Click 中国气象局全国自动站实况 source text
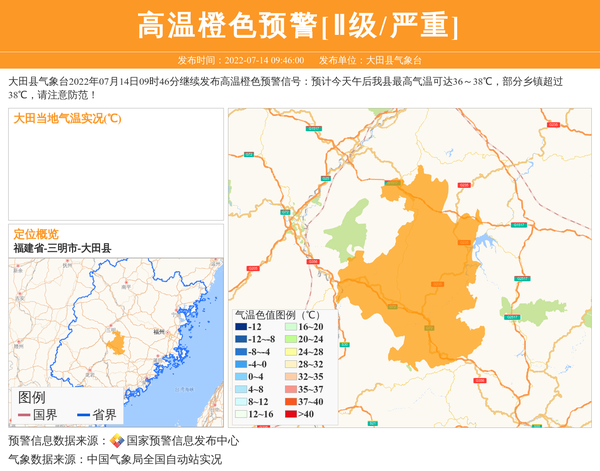This screenshot has width=600, height=471. (x=154, y=459)
